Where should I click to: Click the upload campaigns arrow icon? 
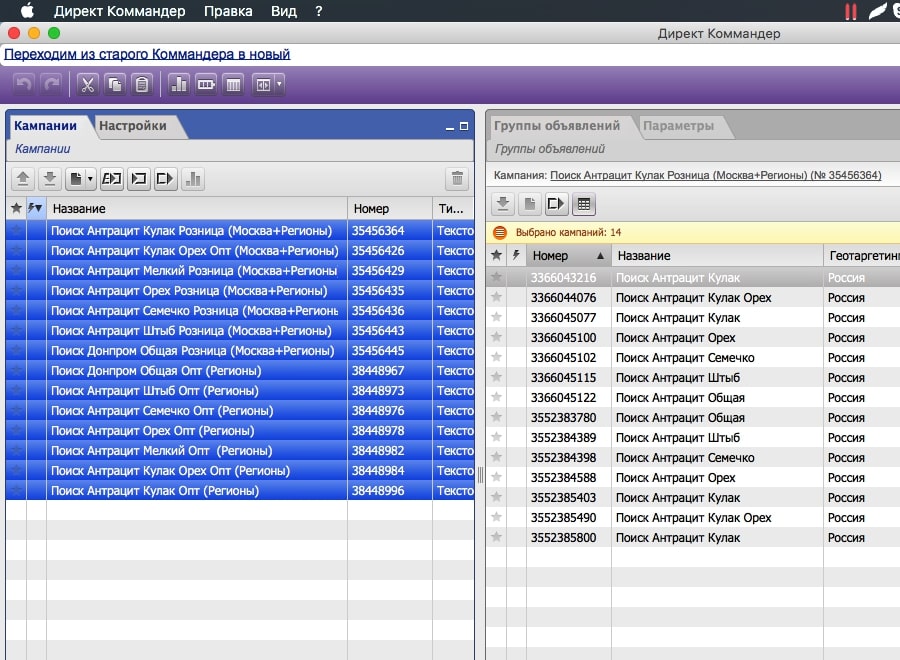pyautogui.click(x=23, y=179)
